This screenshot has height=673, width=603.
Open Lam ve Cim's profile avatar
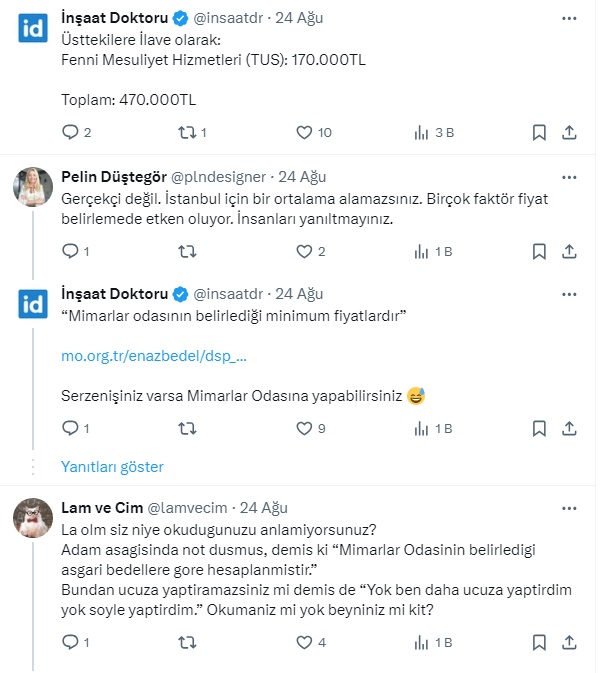(31, 516)
